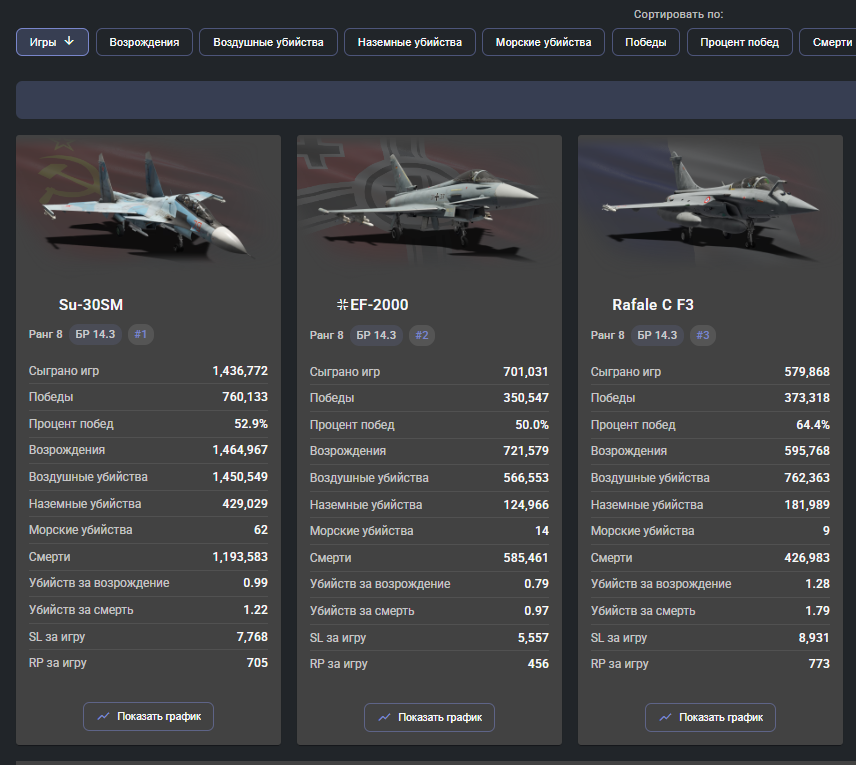Screen dimensions: 856x765
Task: Show graph for Rafale C F3
Action: pyautogui.click(x=710, y=717)
